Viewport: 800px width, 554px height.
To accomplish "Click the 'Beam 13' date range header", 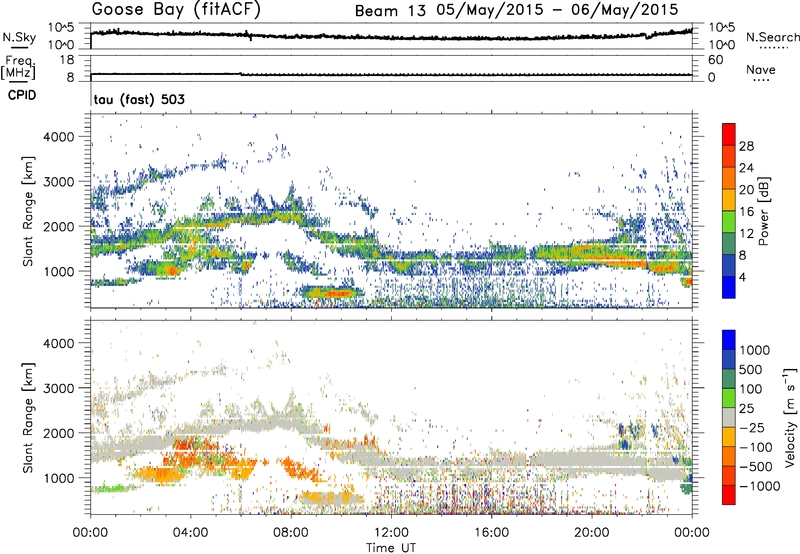I will (516, 10).
